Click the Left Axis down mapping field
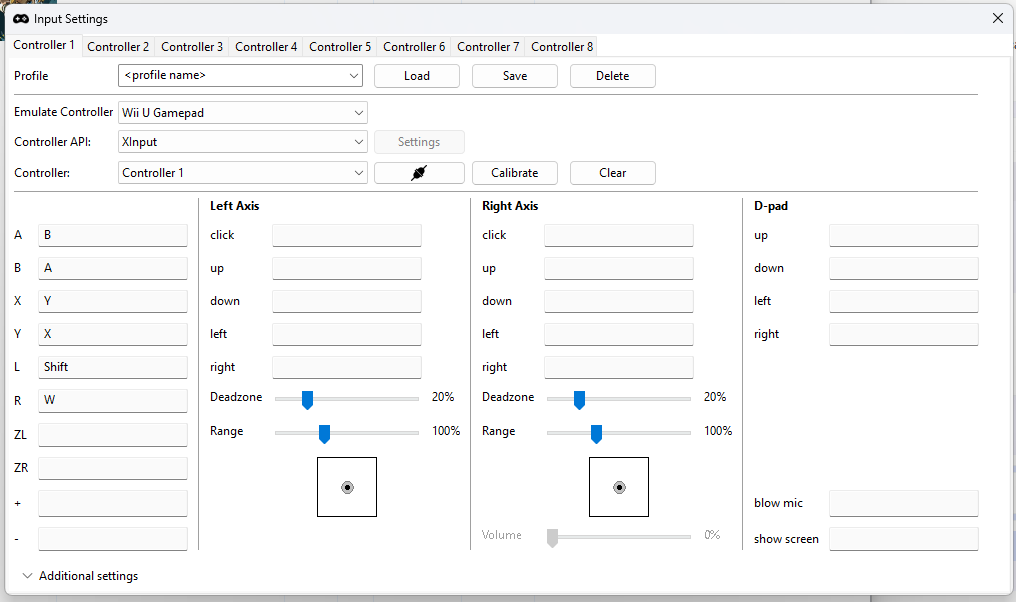The height and width of the screenshot is (602, 1016). pos(347,301)
